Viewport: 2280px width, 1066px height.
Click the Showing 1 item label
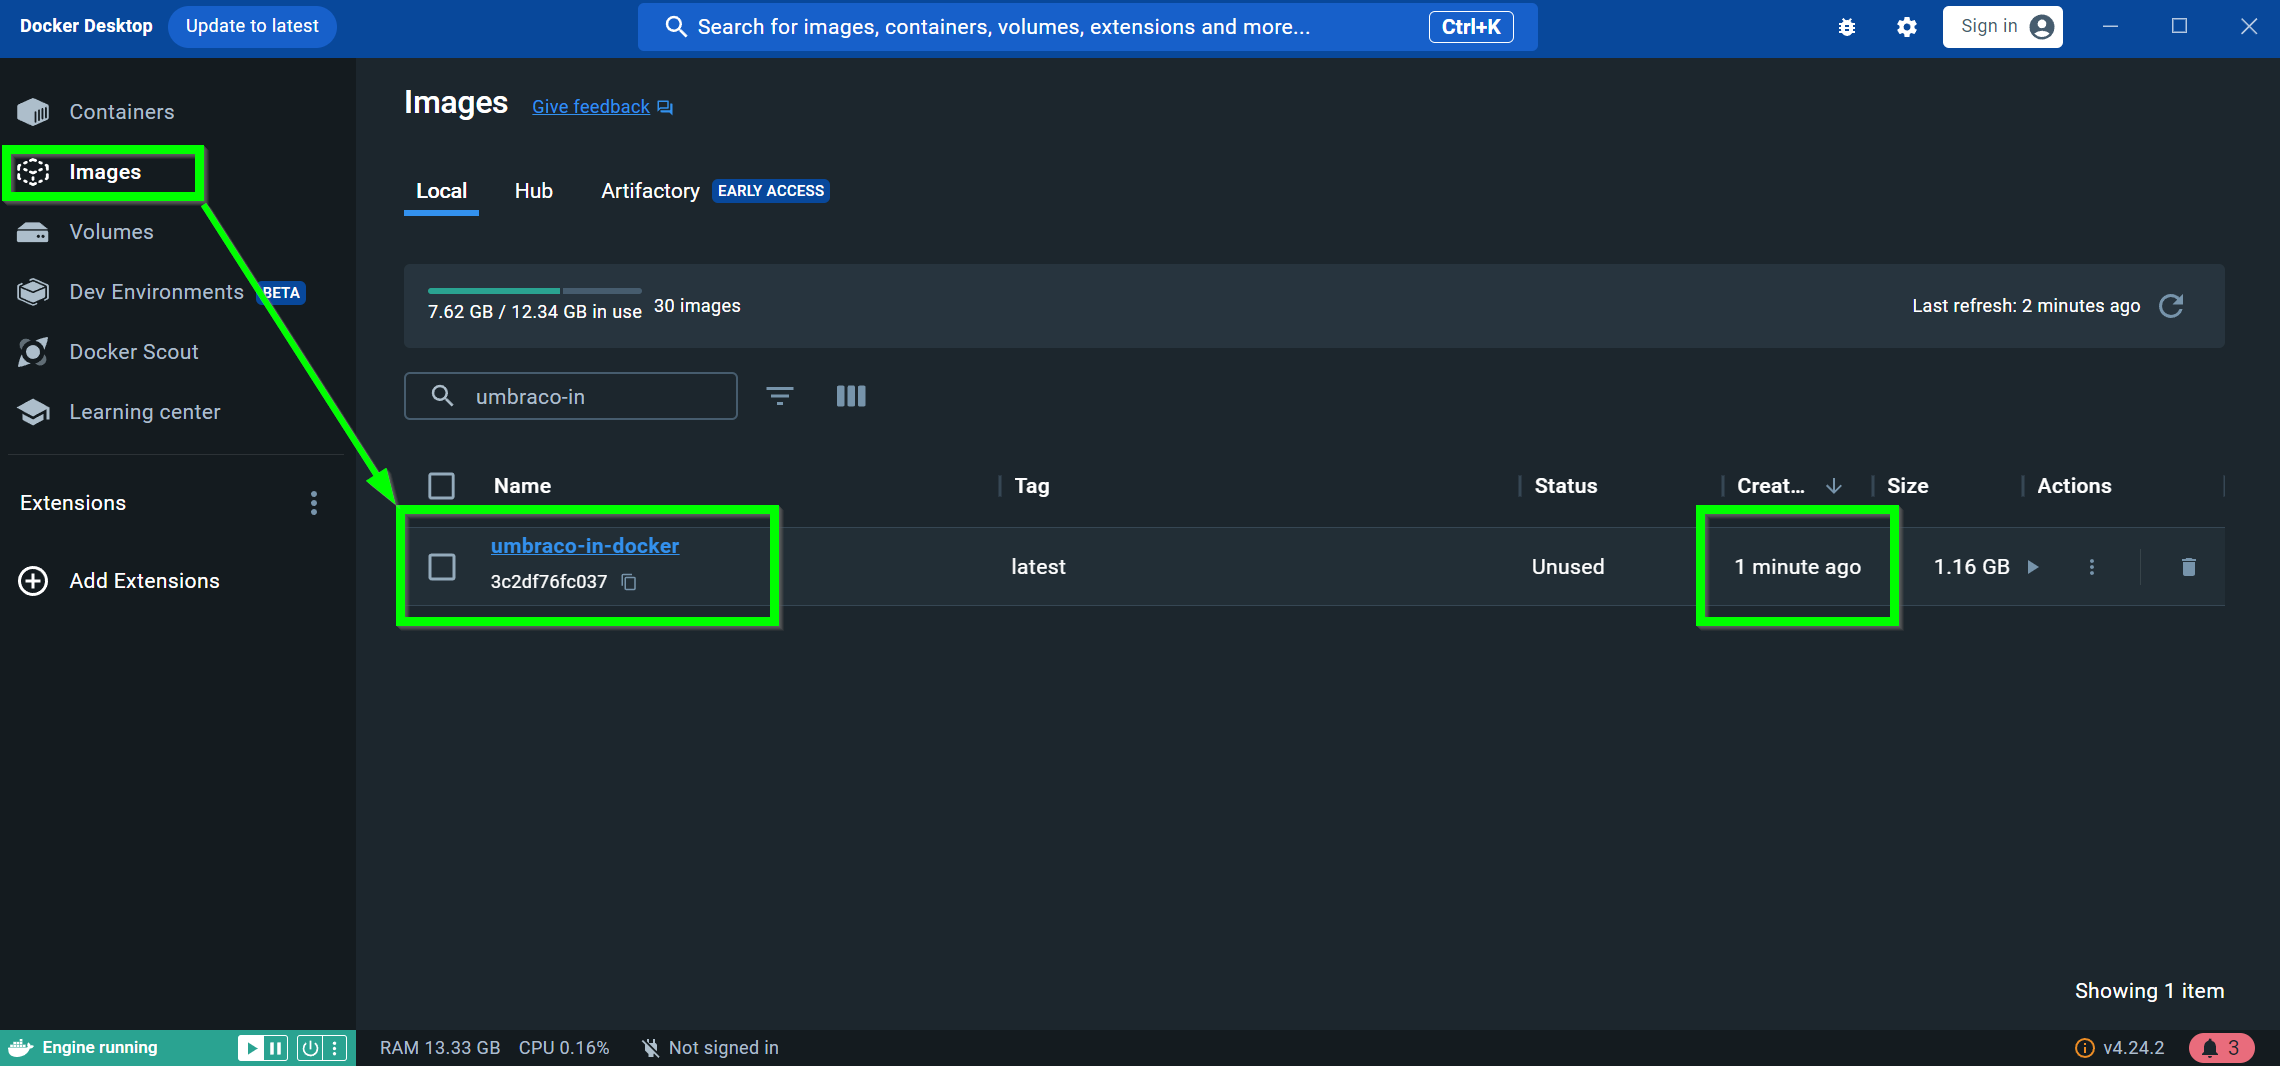[x=2149, y=991]
